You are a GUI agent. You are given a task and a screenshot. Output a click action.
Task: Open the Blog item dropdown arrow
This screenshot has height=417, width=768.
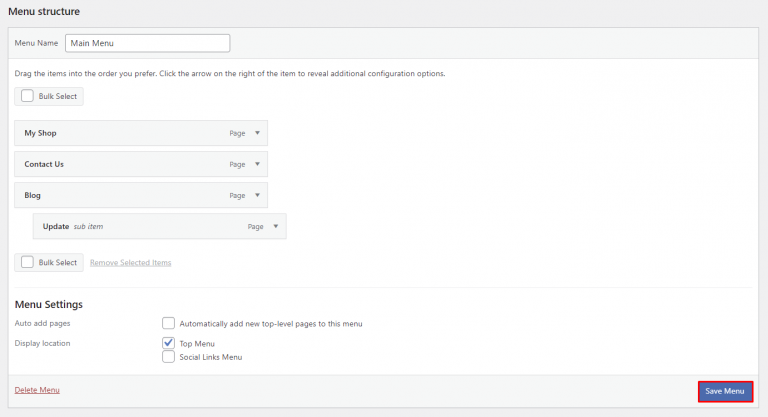pos(257,195)
